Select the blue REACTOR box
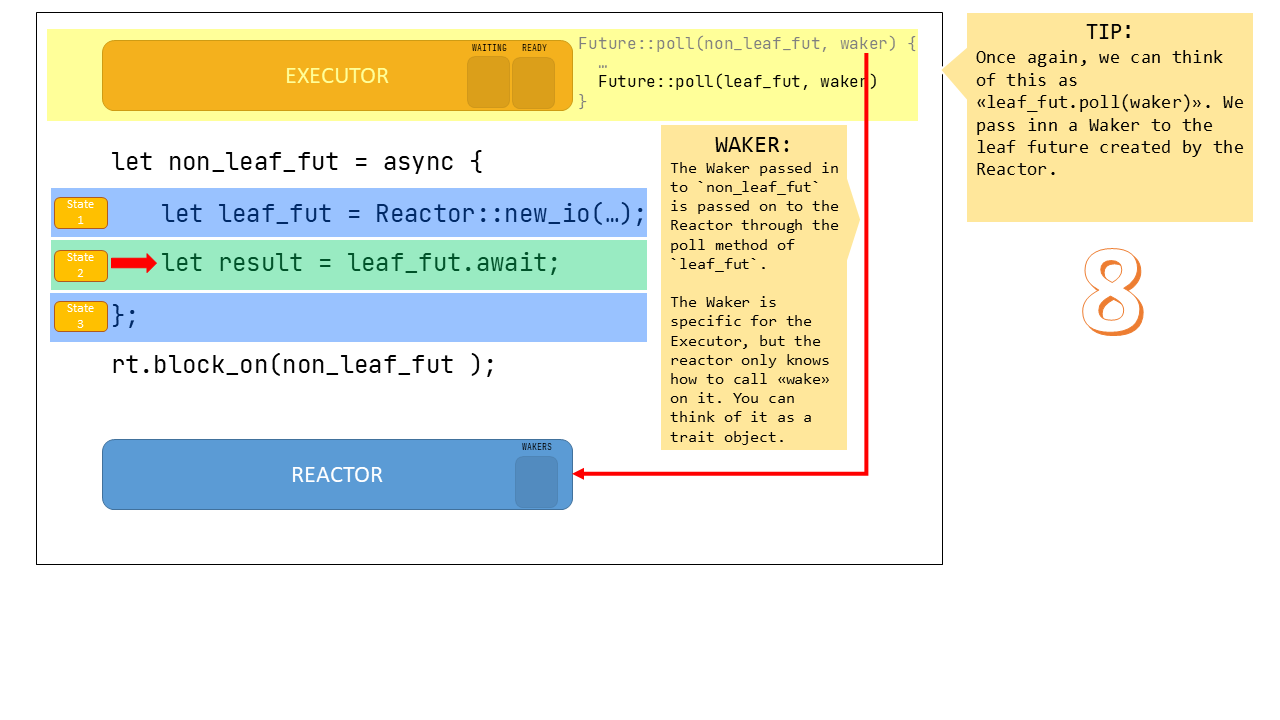 click(300, 475)
